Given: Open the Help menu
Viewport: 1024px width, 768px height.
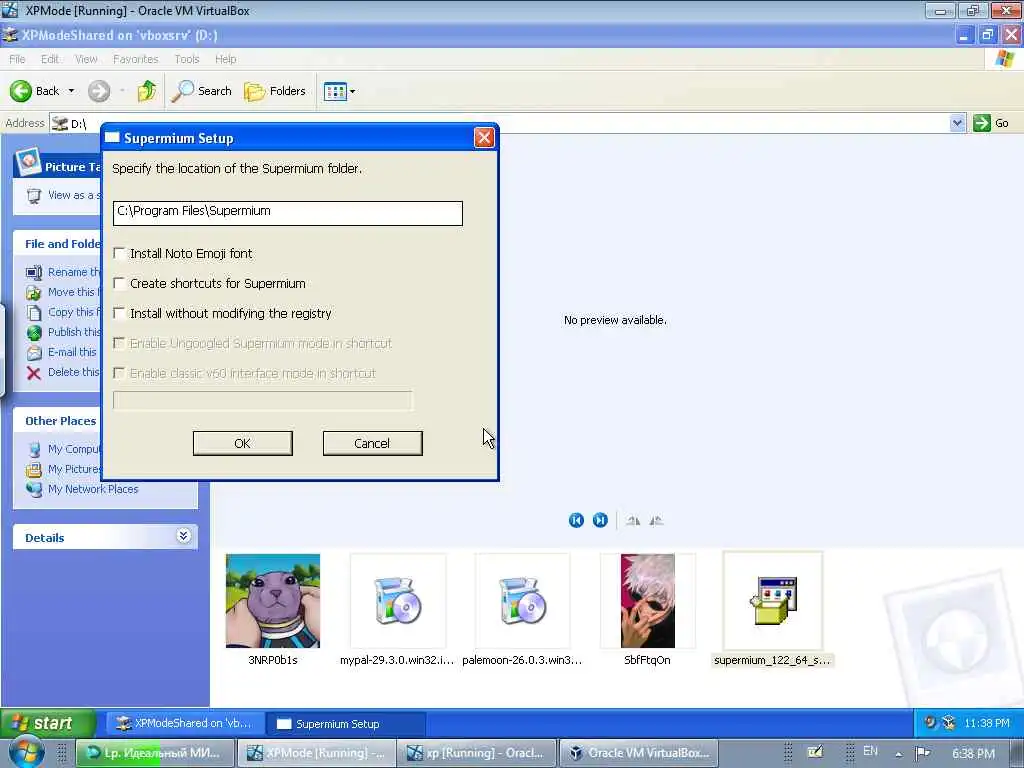Looking at the screenshot, I should 225,59.
